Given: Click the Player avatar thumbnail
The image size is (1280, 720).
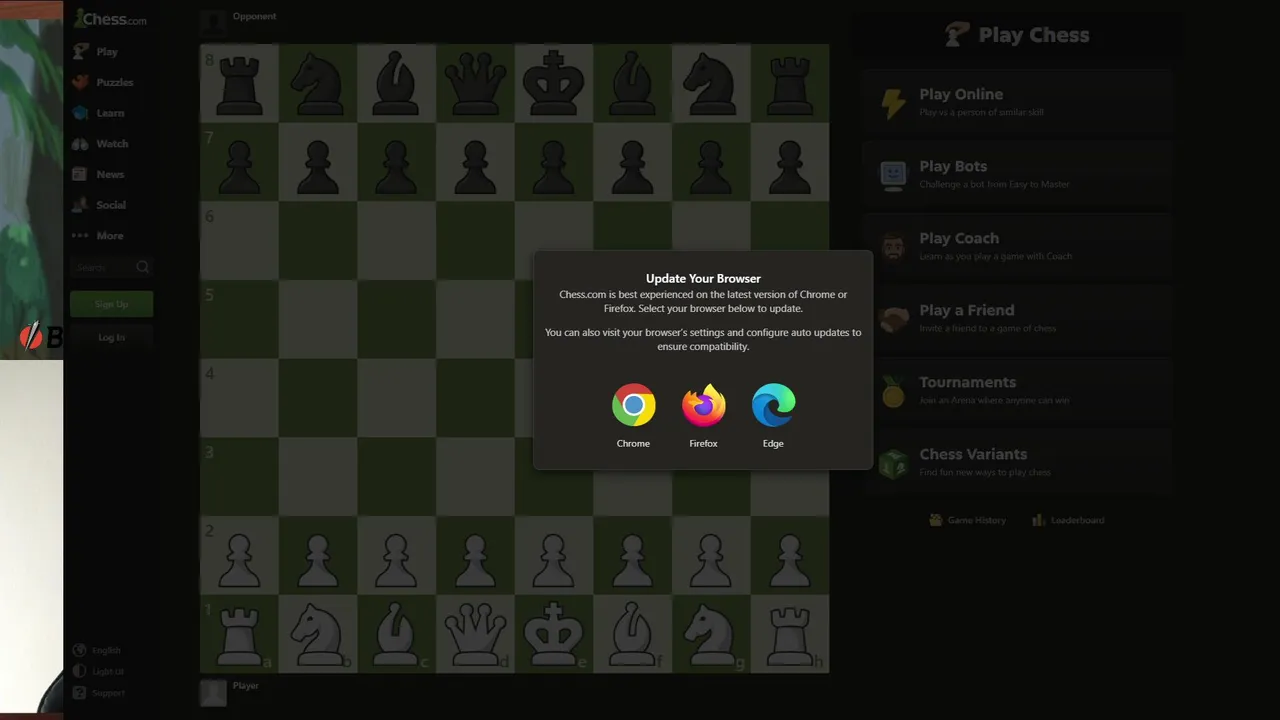Looking at the screenshot, I should [x=213, y=692].
